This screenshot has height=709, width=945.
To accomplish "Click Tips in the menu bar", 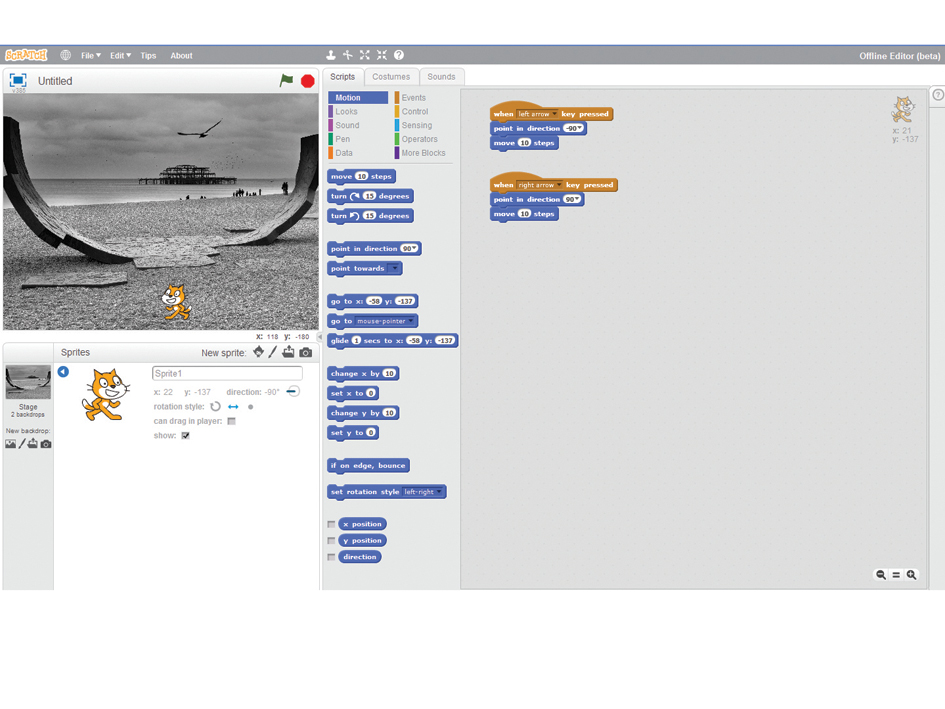I will [x=148, y=55].
